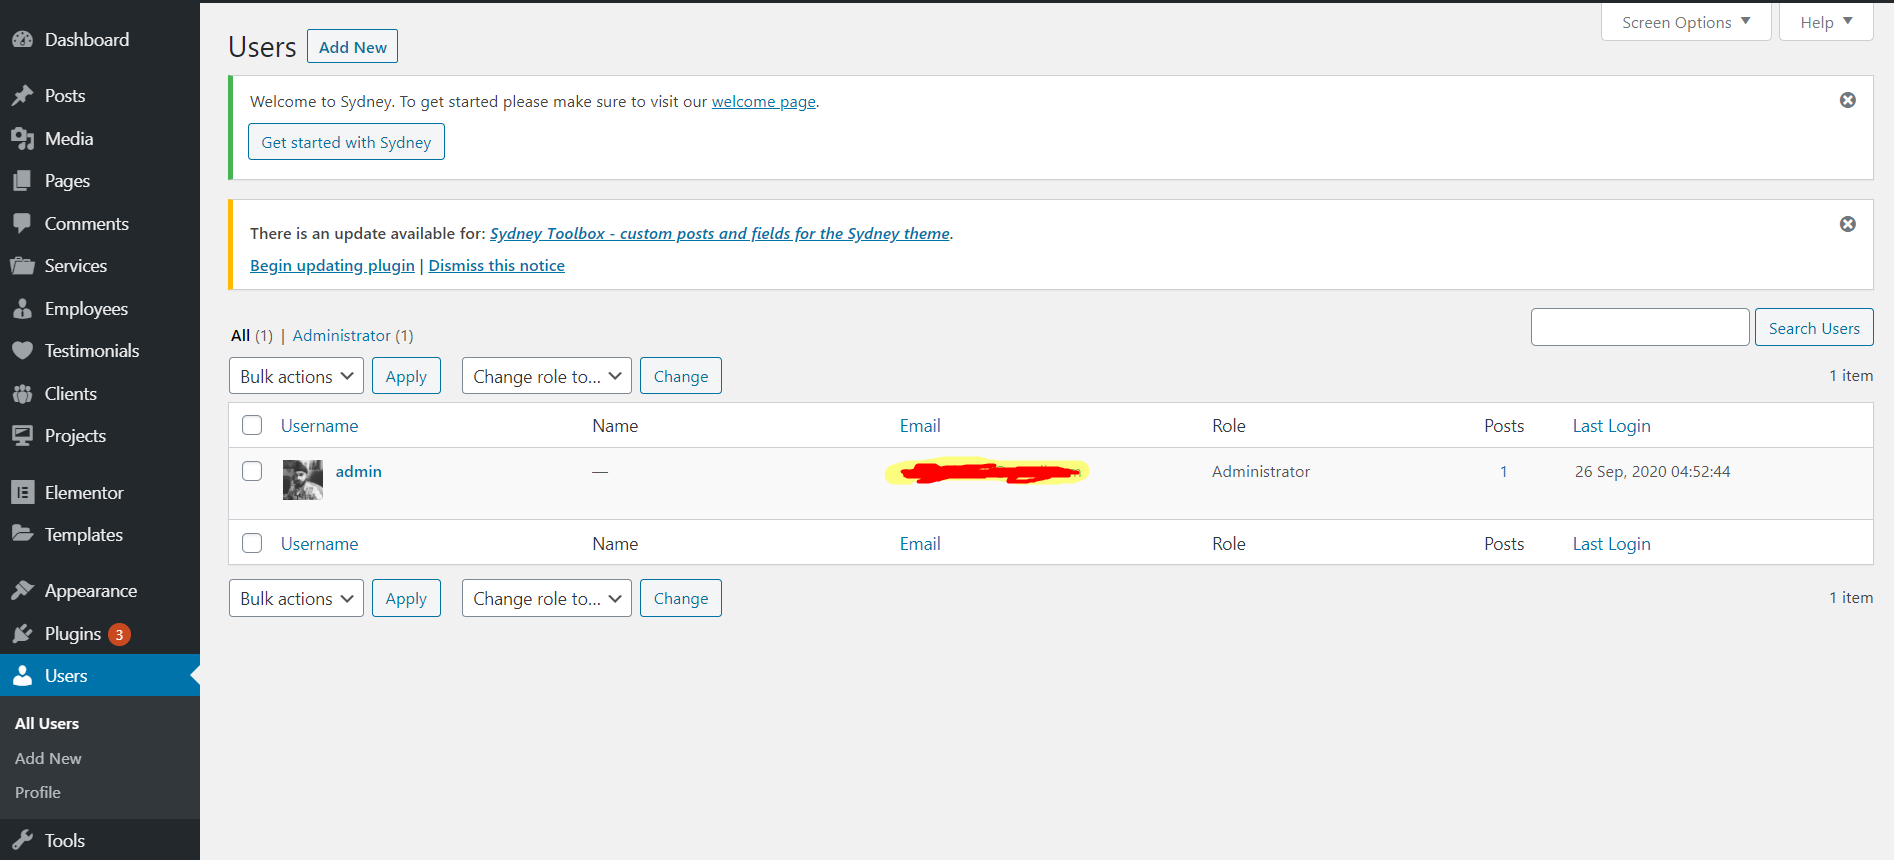Screen dimensions: 1894x860
Task: Click the Search Users button
Action: 1814,328
